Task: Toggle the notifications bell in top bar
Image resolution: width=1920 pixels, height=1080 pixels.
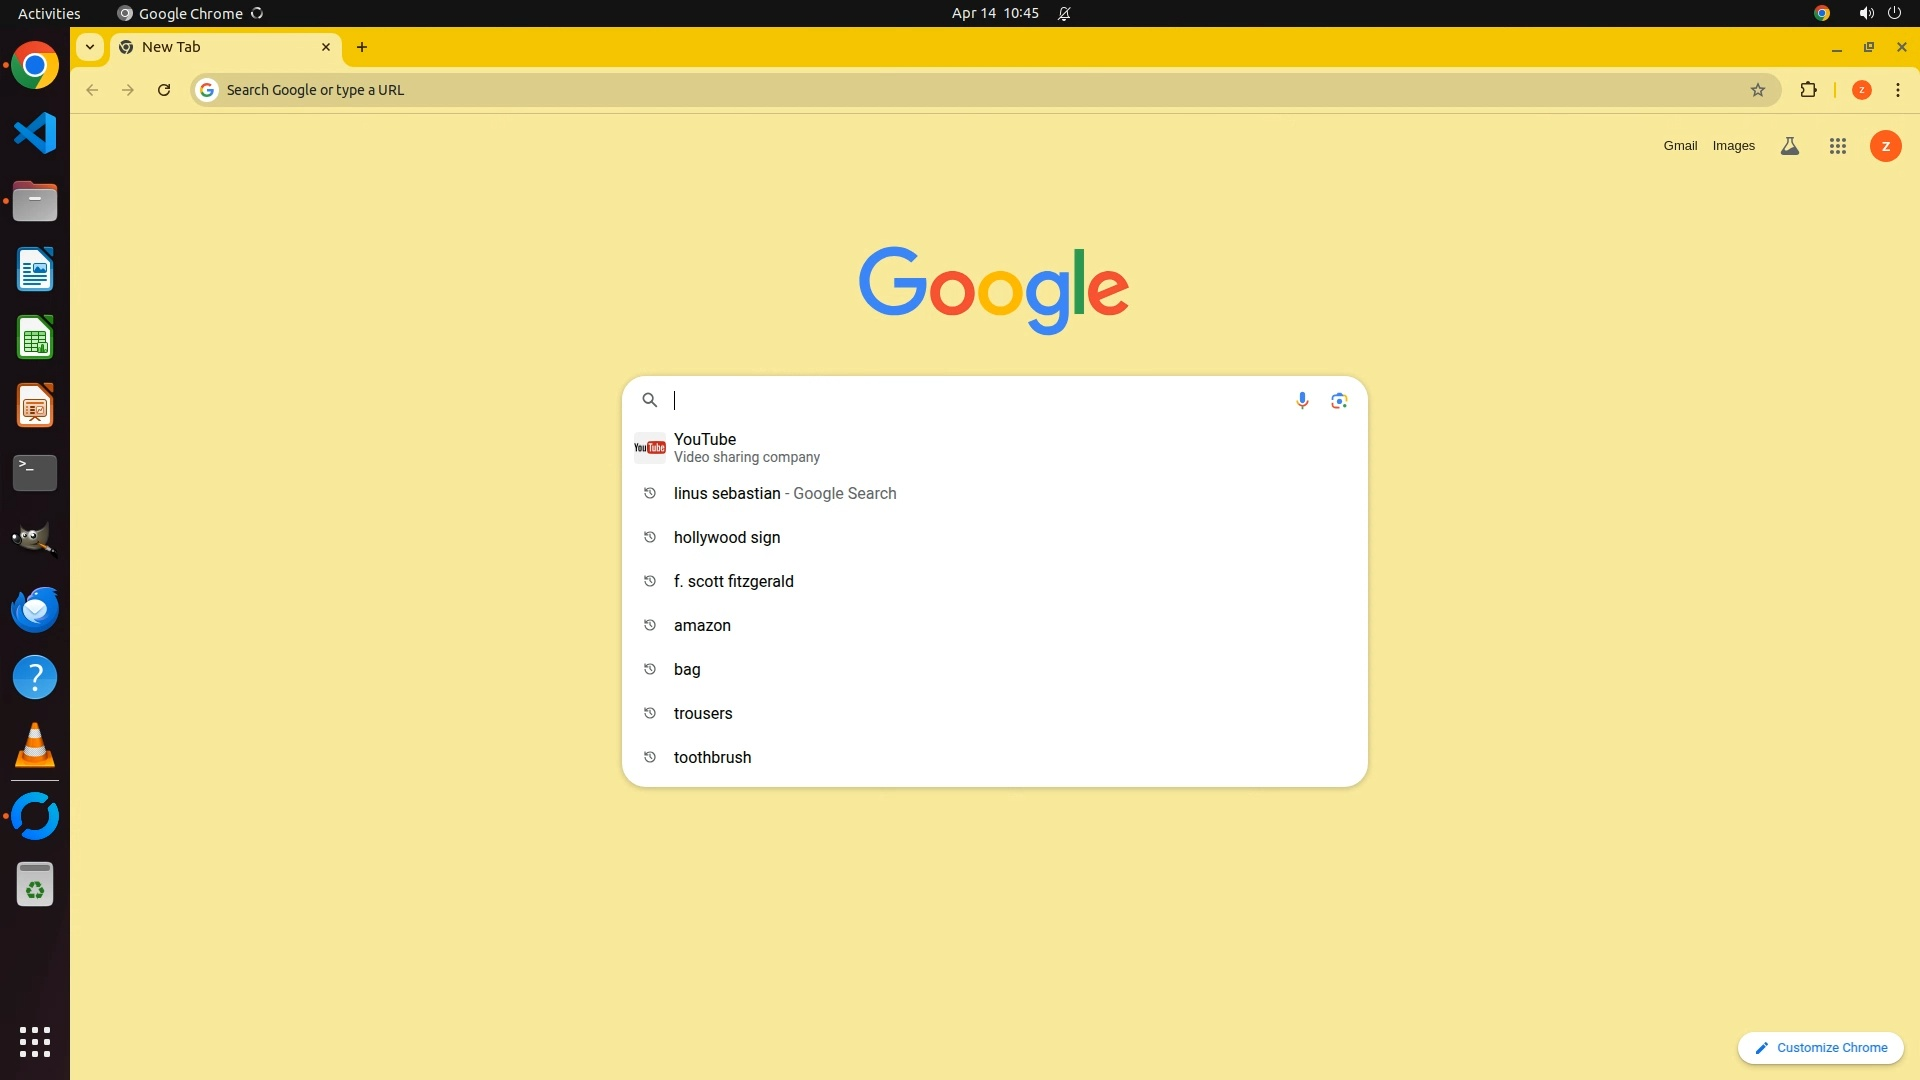Action: pyautogui.click(x=1064, y=13)
